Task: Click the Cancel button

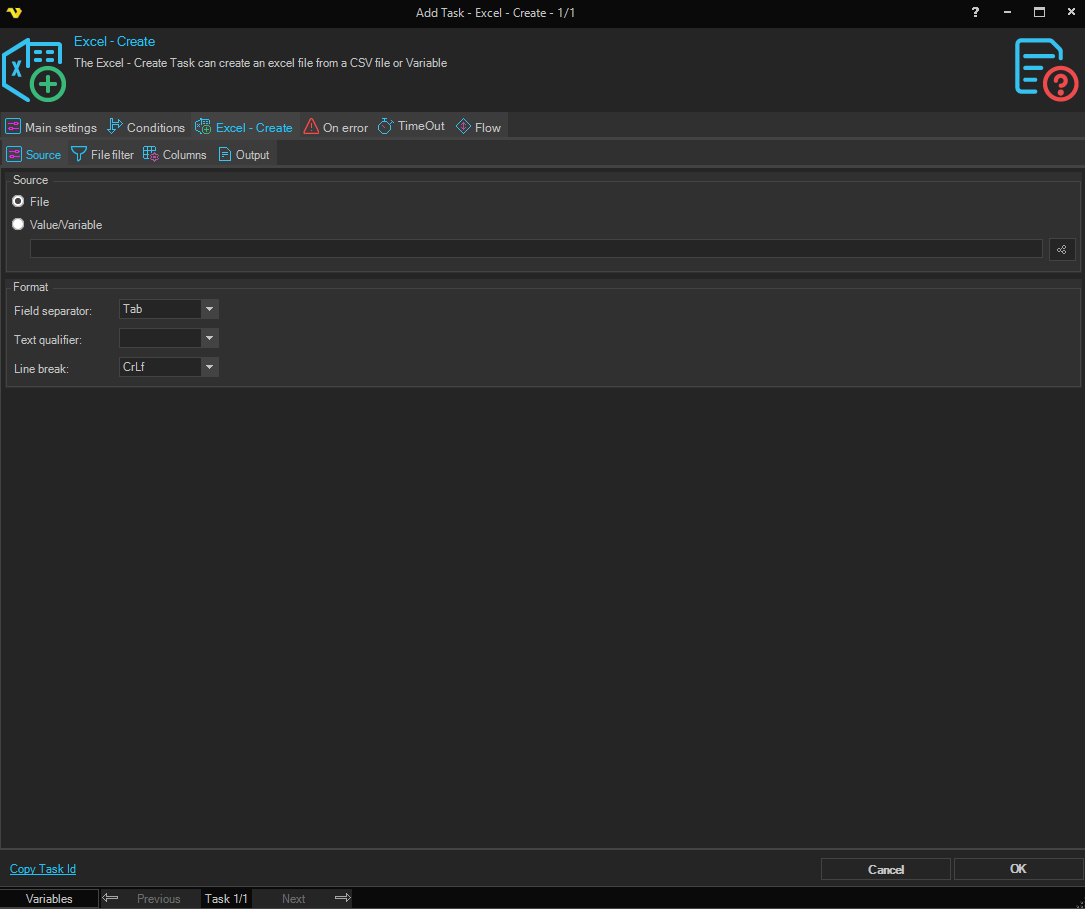Action: (885, 869)
